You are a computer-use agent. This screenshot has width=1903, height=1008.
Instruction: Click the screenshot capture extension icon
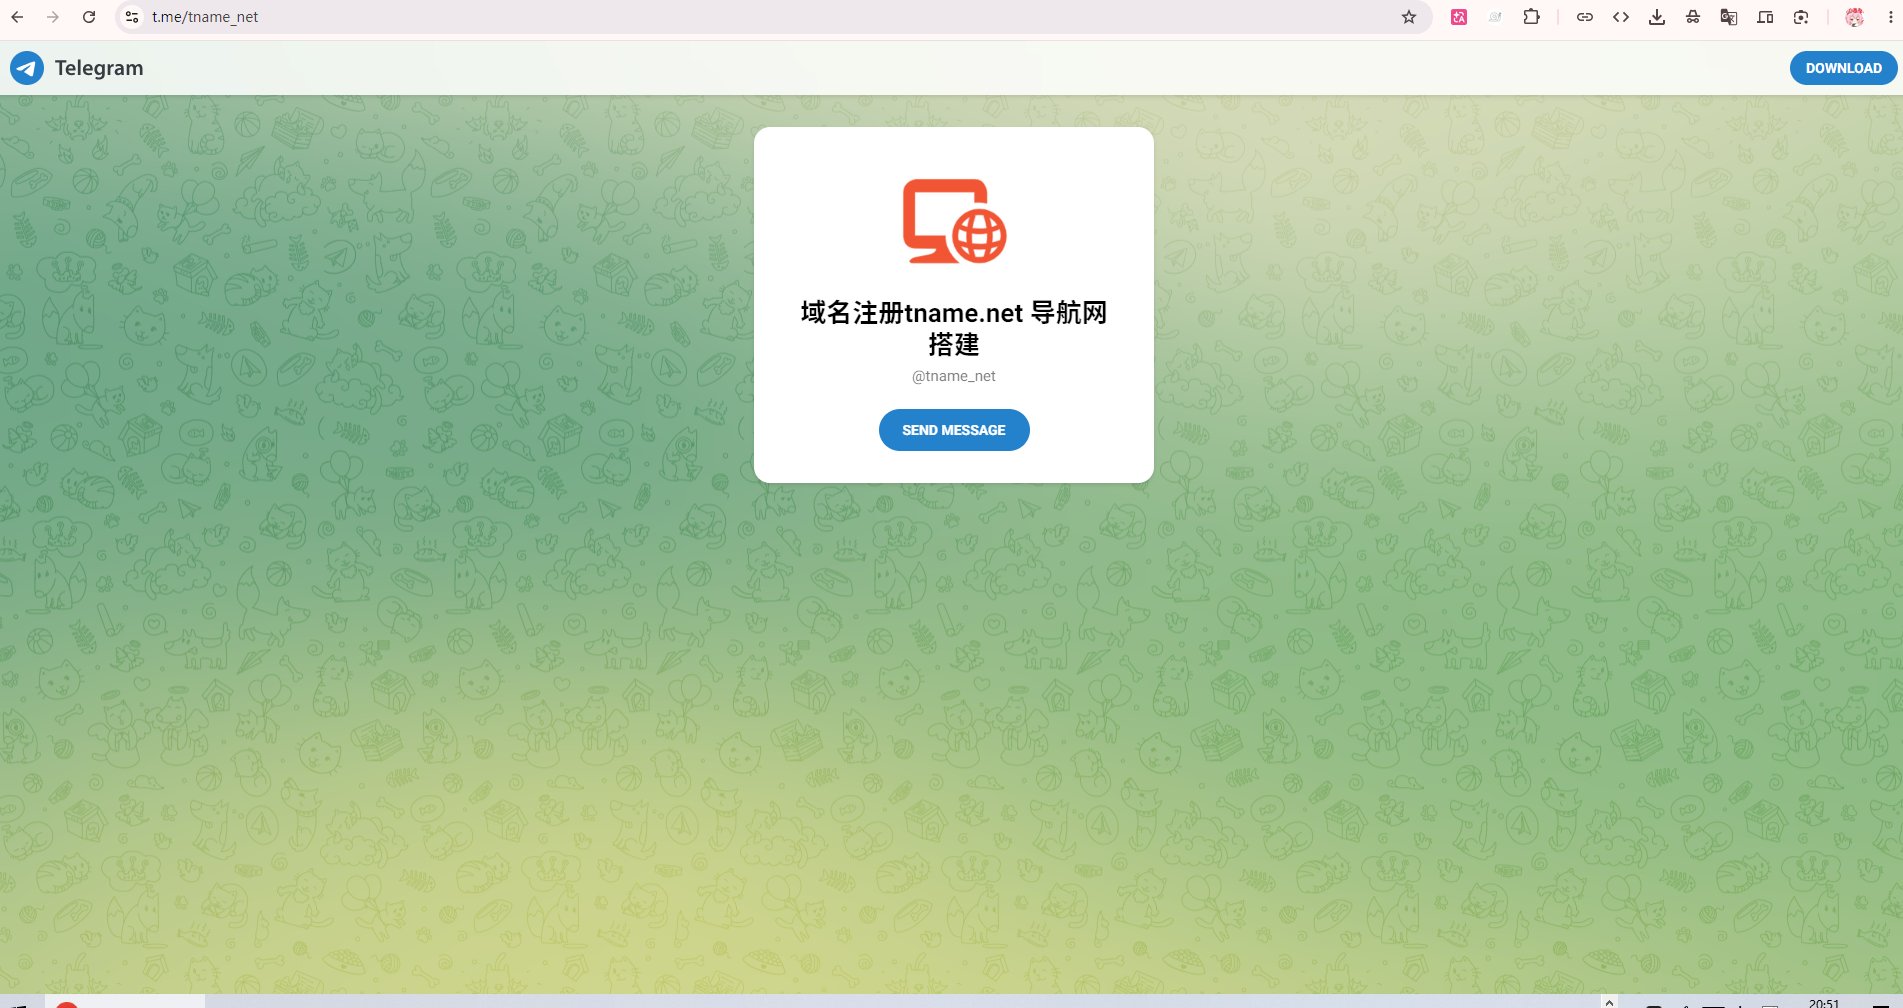[1801, 17]
